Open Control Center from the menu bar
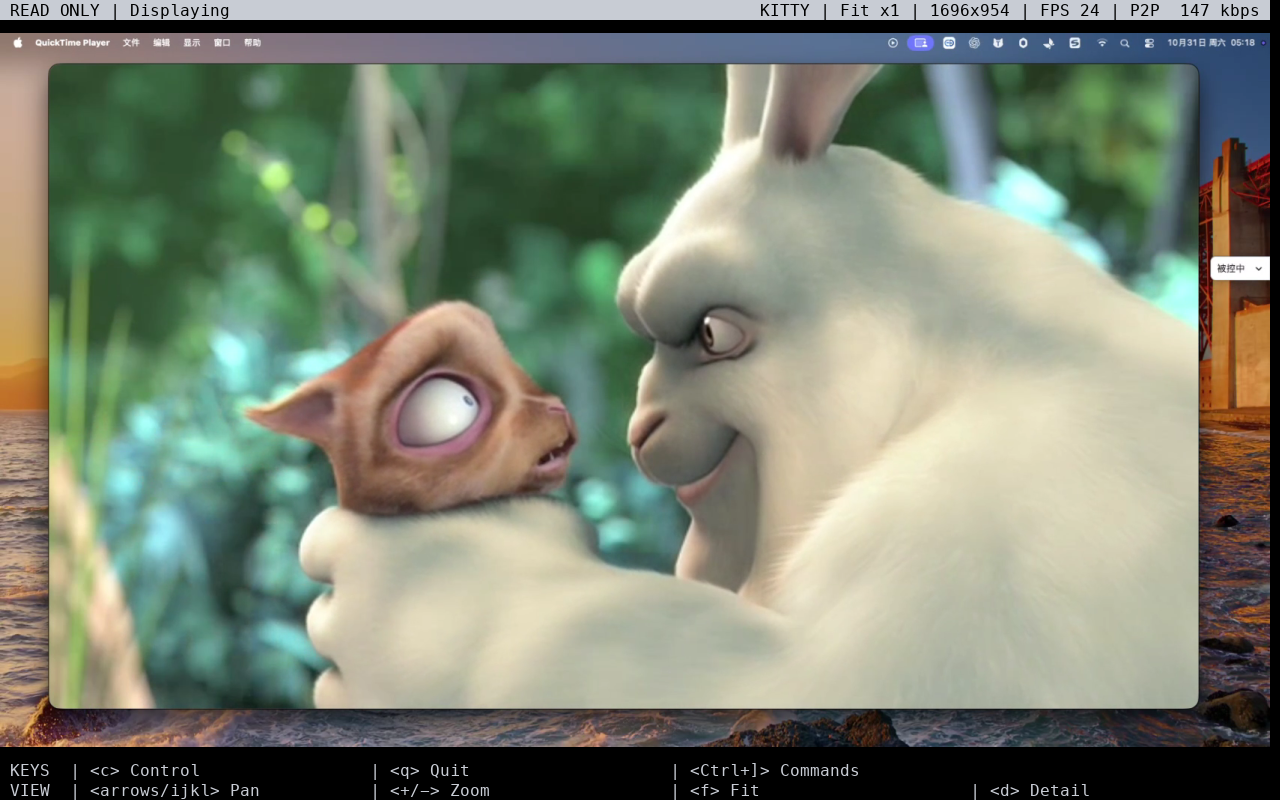 point(1149,43)
